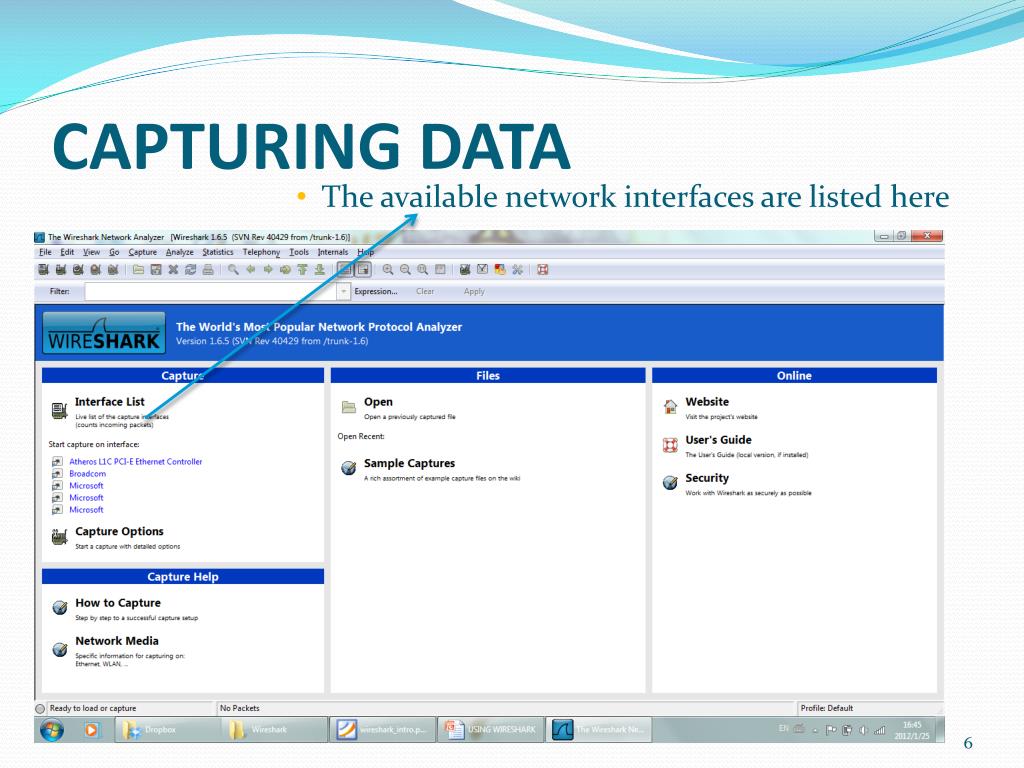Jump to the first packet toolbar icon

click(302, 270)
